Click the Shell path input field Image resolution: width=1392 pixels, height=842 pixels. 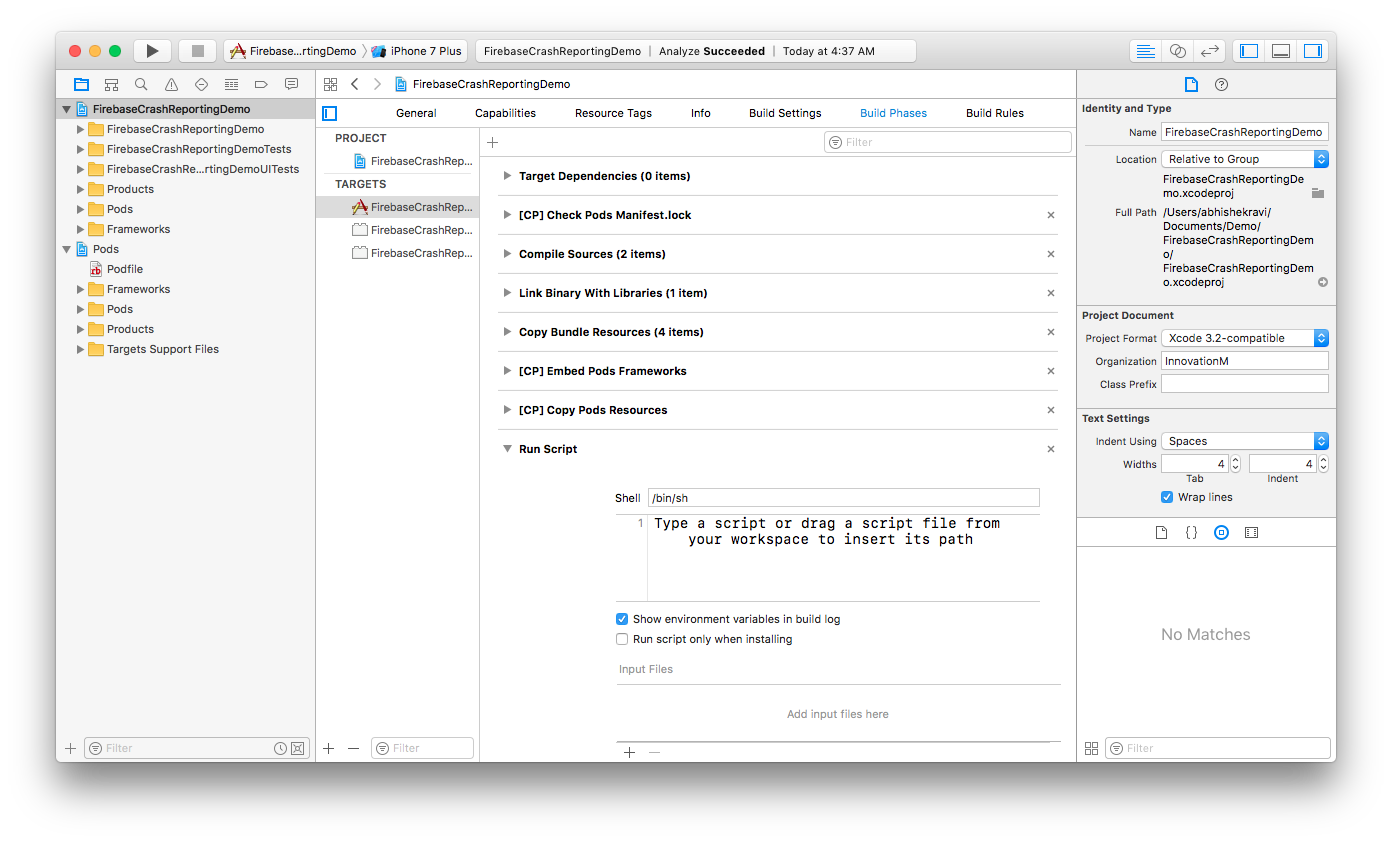[843, 498]
